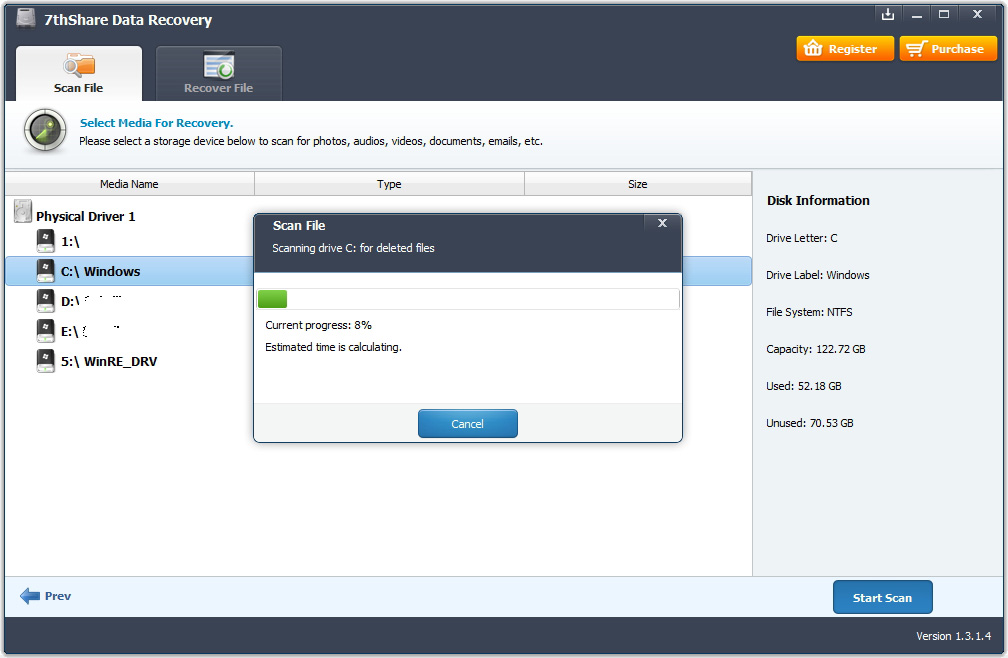Click the Media Name column header
This screenshot has height=658, width=1008.
pyautogui.click(x=129, y=184)
